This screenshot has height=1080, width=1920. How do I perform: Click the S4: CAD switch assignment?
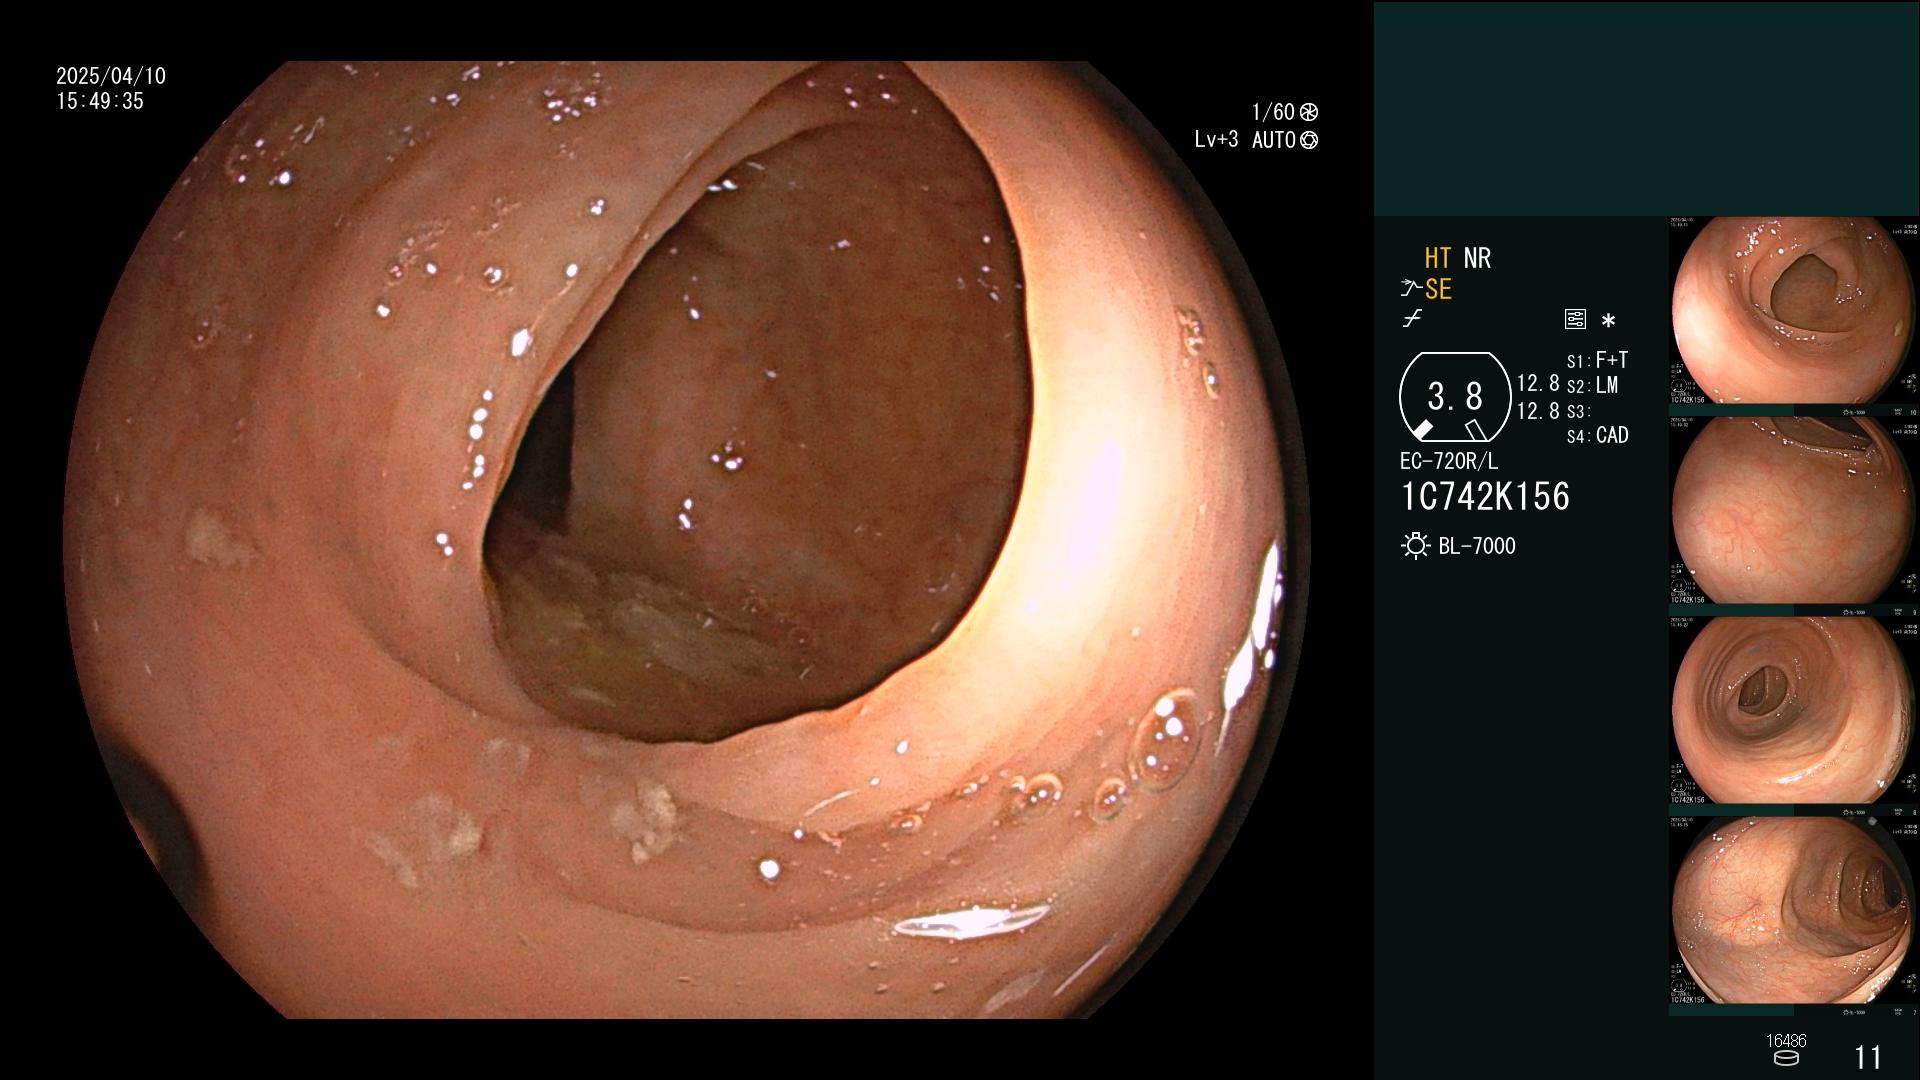[1597, 436]
